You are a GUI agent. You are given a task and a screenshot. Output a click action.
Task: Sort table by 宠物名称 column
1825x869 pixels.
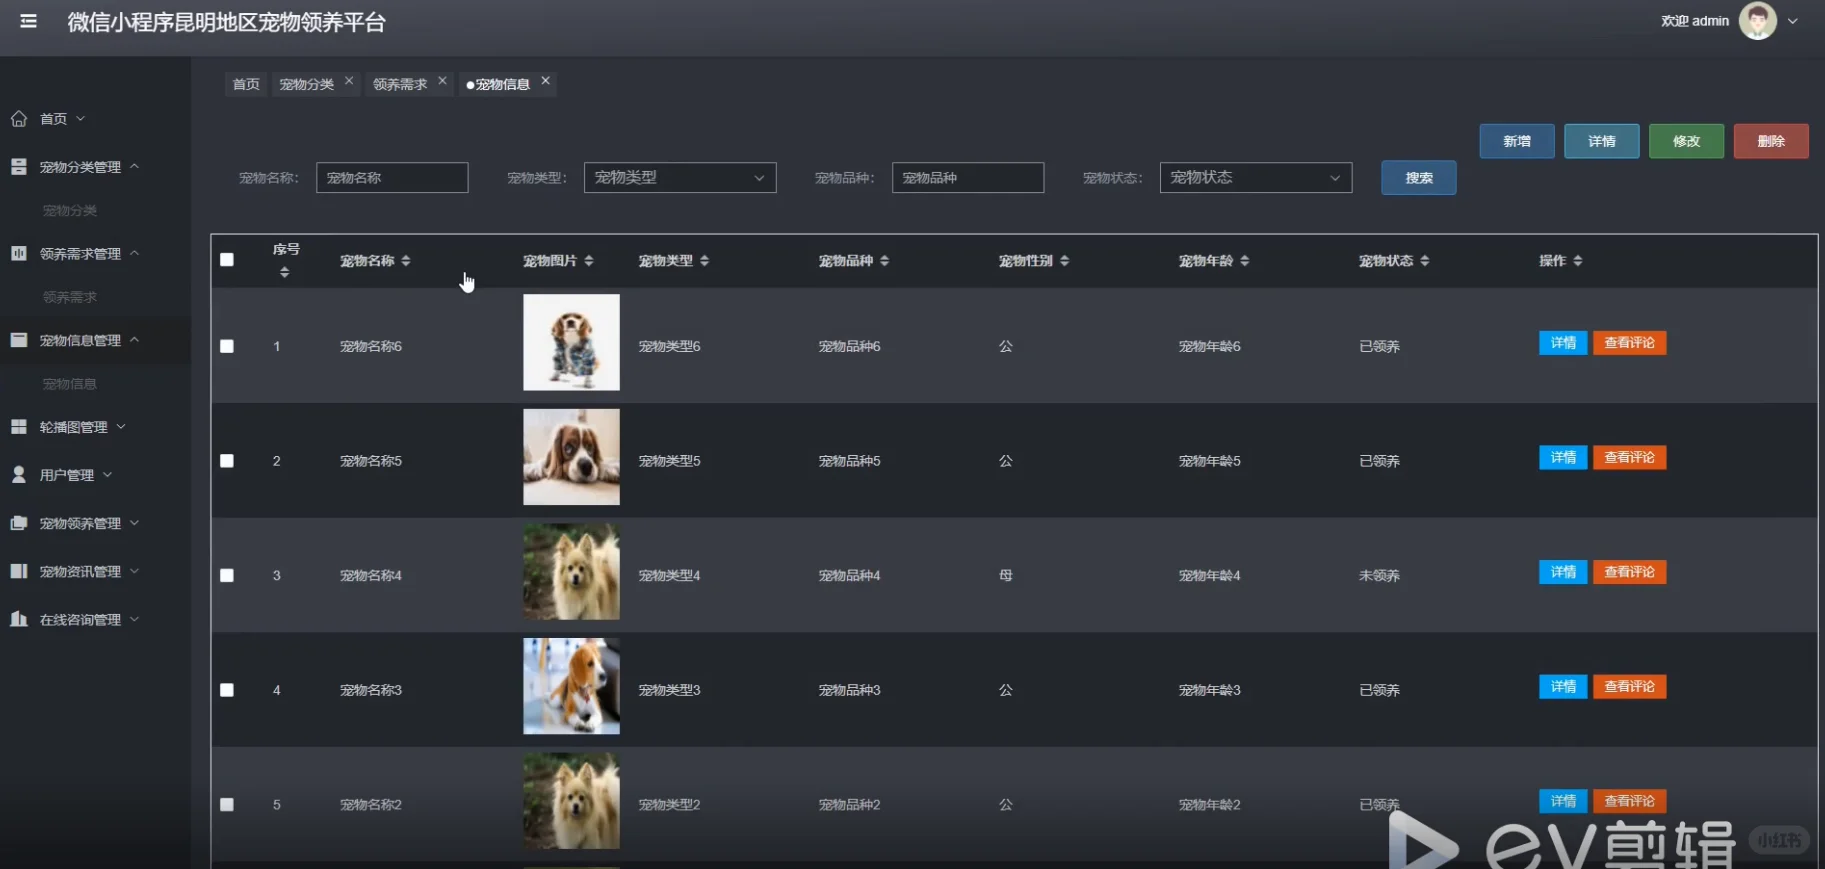406,261
